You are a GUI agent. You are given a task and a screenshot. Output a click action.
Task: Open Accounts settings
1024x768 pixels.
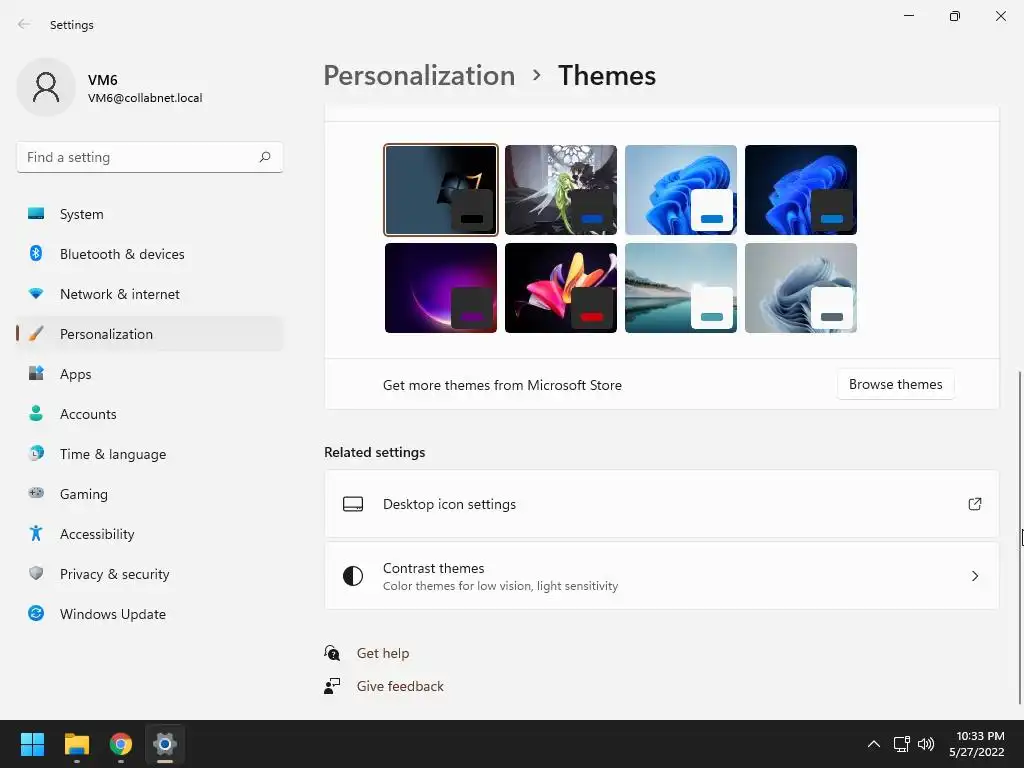pos(150,414)
